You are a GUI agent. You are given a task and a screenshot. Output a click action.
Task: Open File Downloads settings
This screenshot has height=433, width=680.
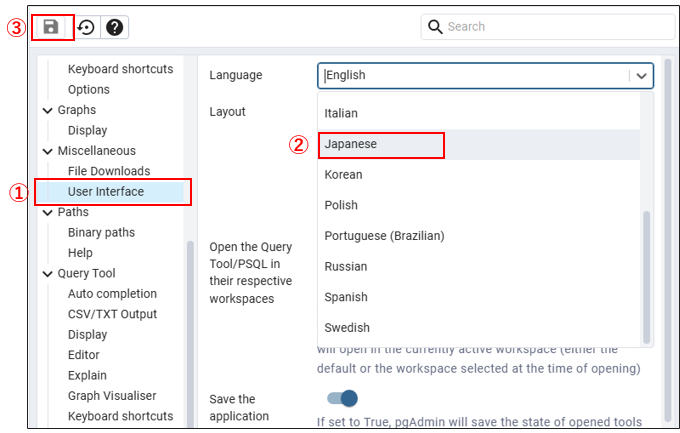(x=109, y=171)
